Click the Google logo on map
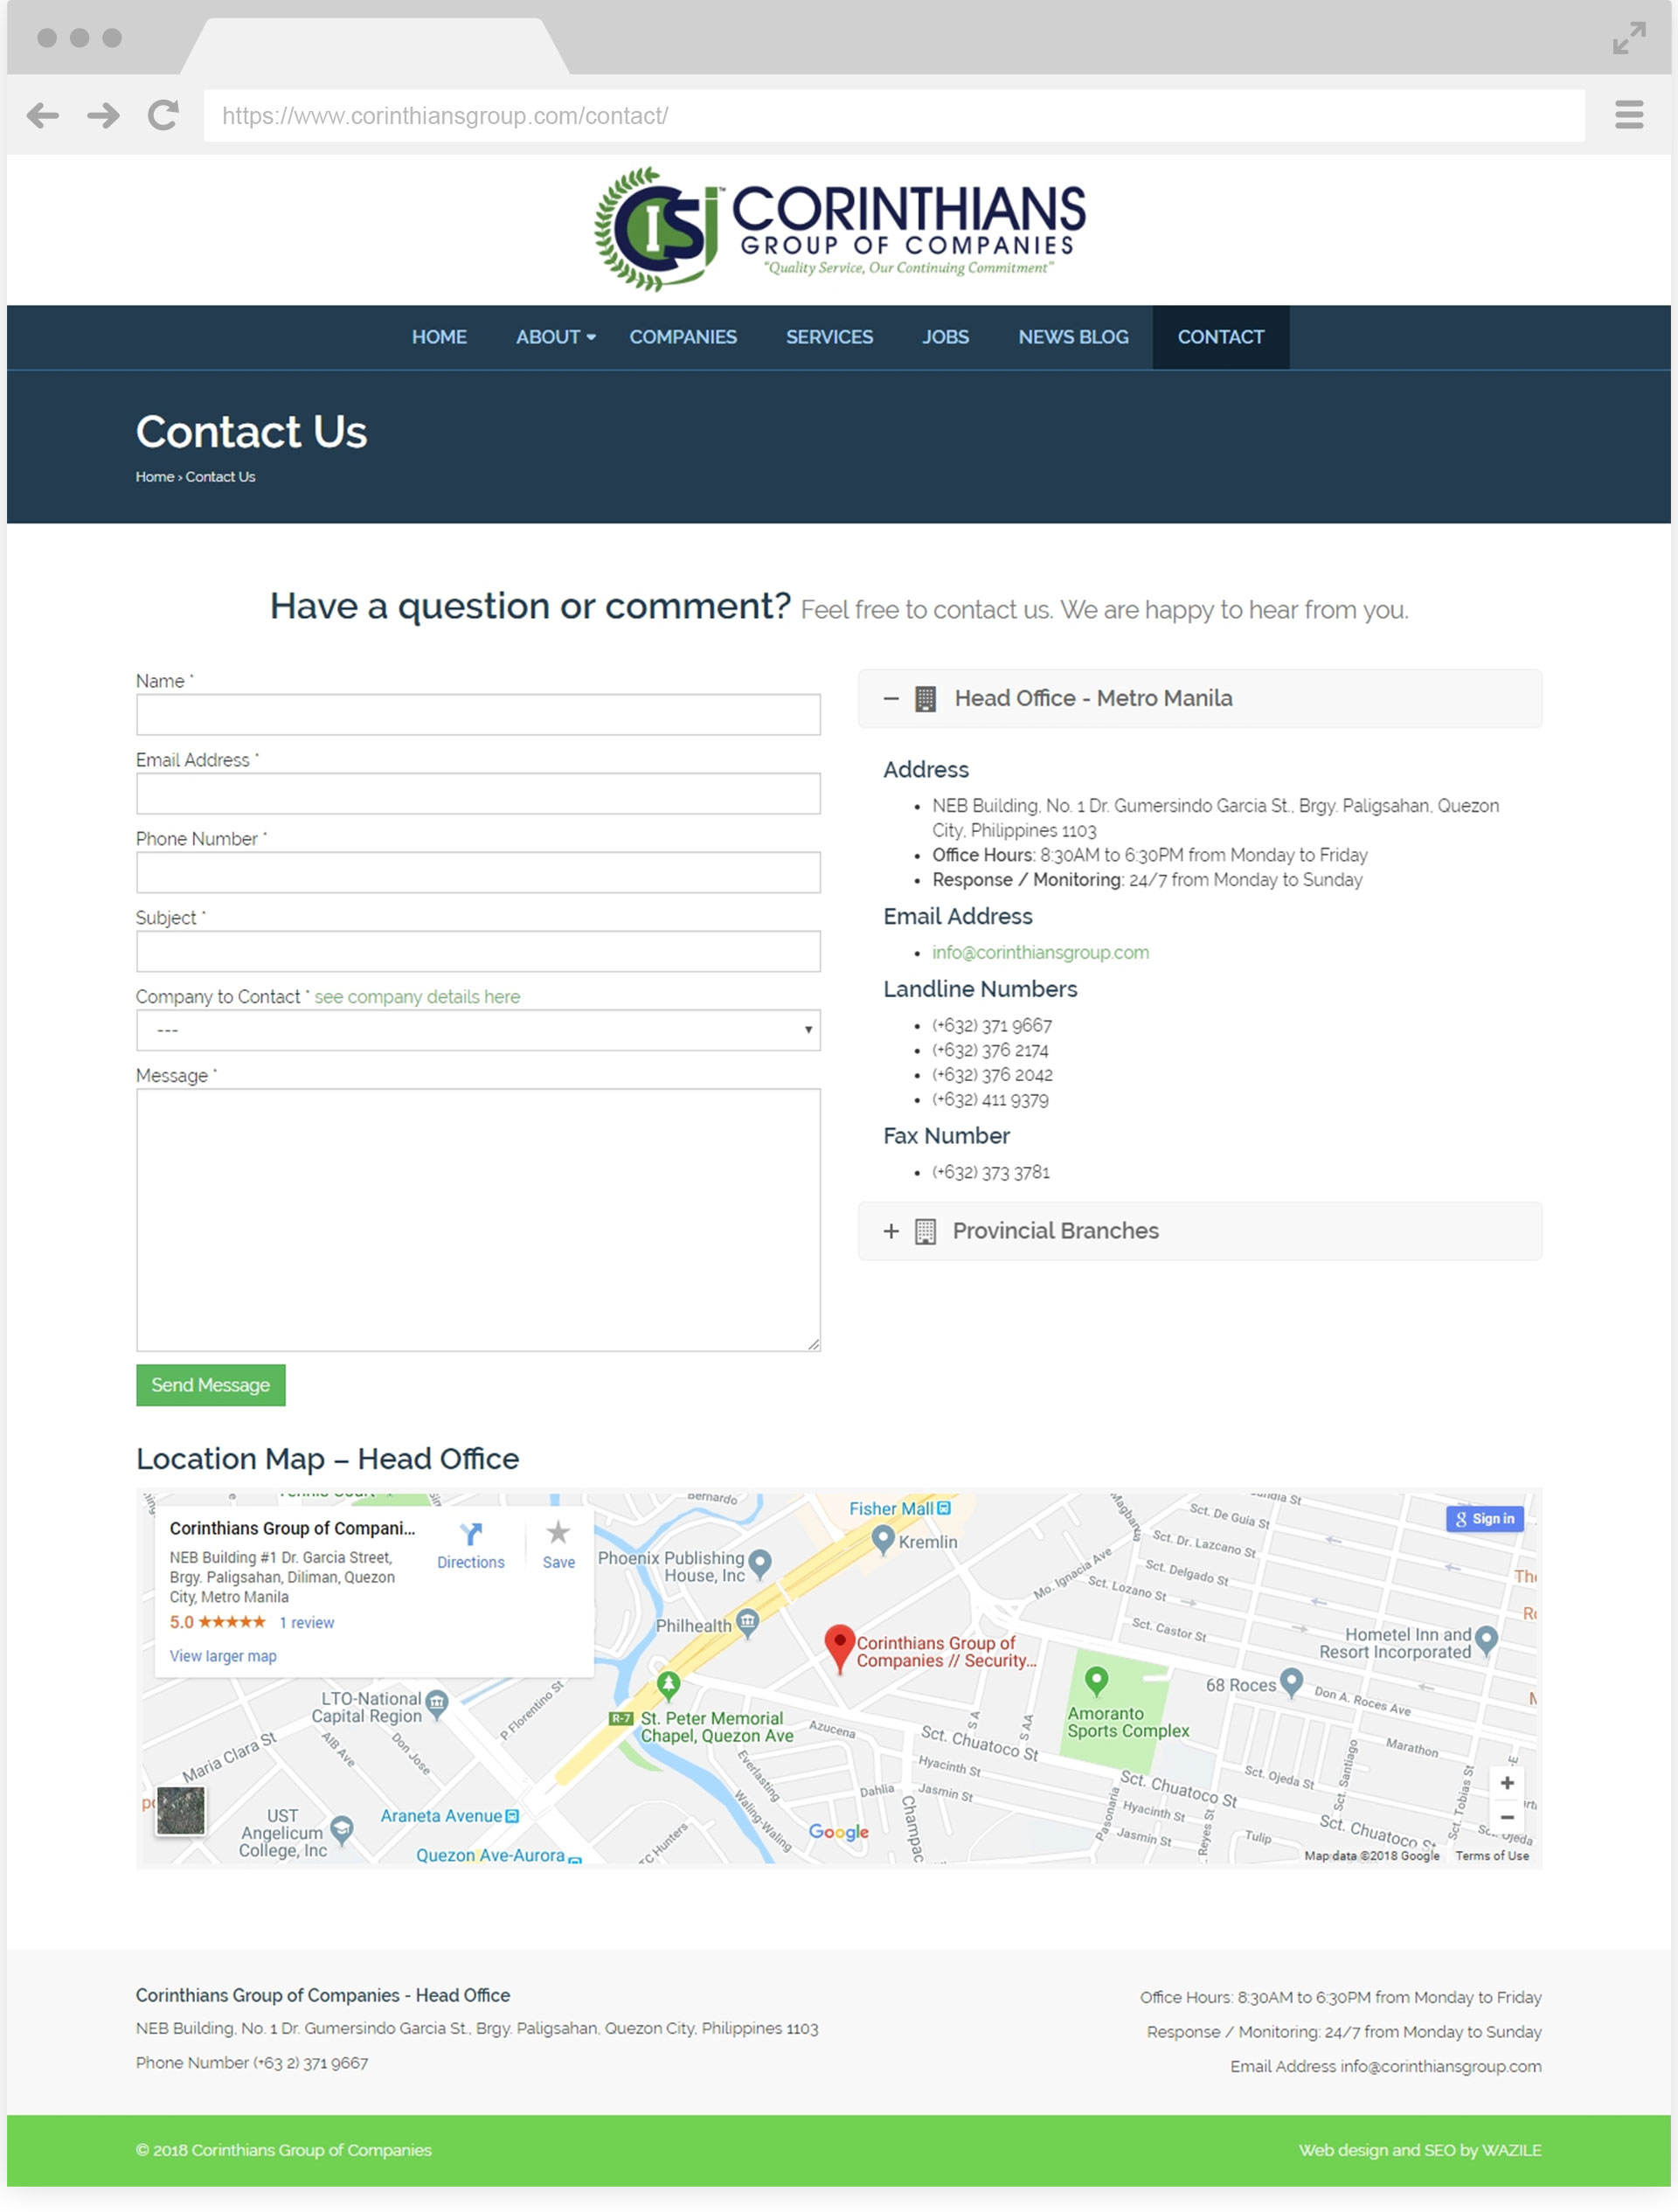Image resolution: width=1678 pixels, height=2212 pixels. pos(838,1832)
